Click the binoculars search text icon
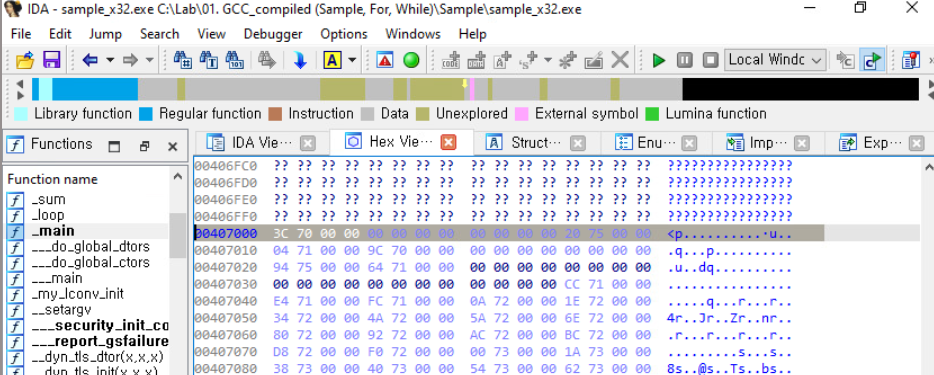The height and width of the screenshot is (375, 934). click(208, 60)
